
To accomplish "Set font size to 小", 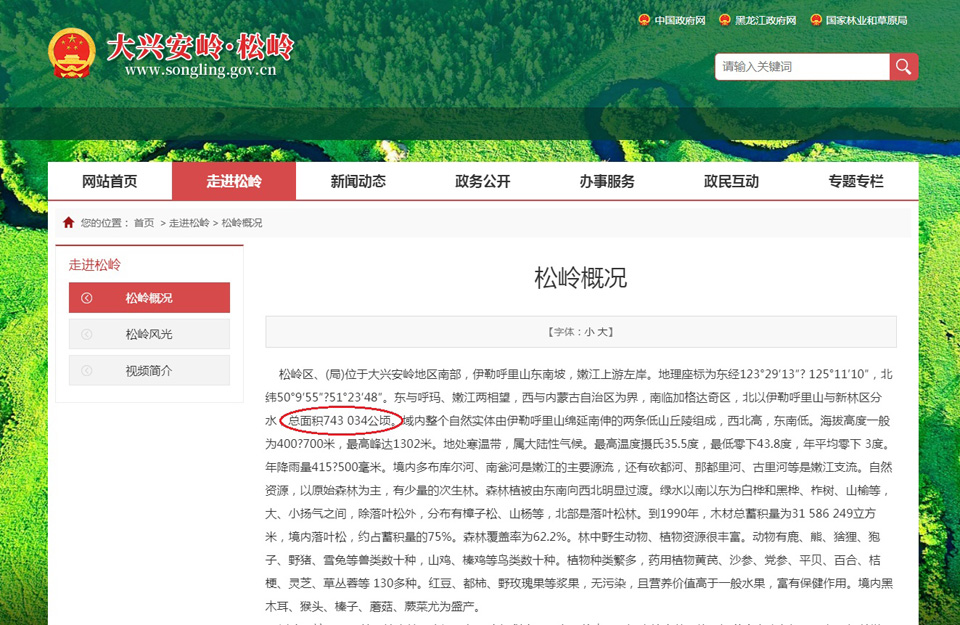I will 590,331.
